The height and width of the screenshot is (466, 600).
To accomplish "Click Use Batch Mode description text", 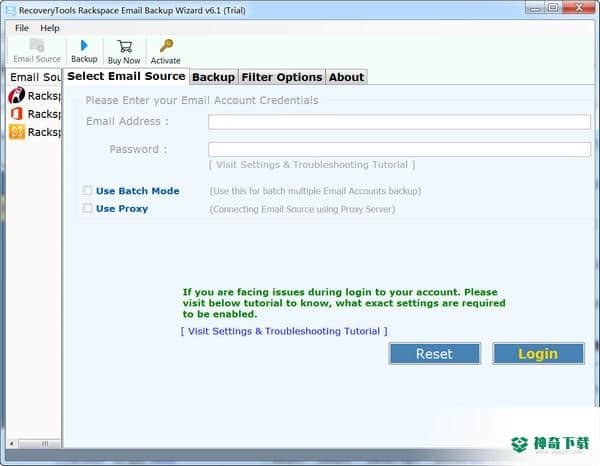I will pyautogui.click(x=315, y=191).
